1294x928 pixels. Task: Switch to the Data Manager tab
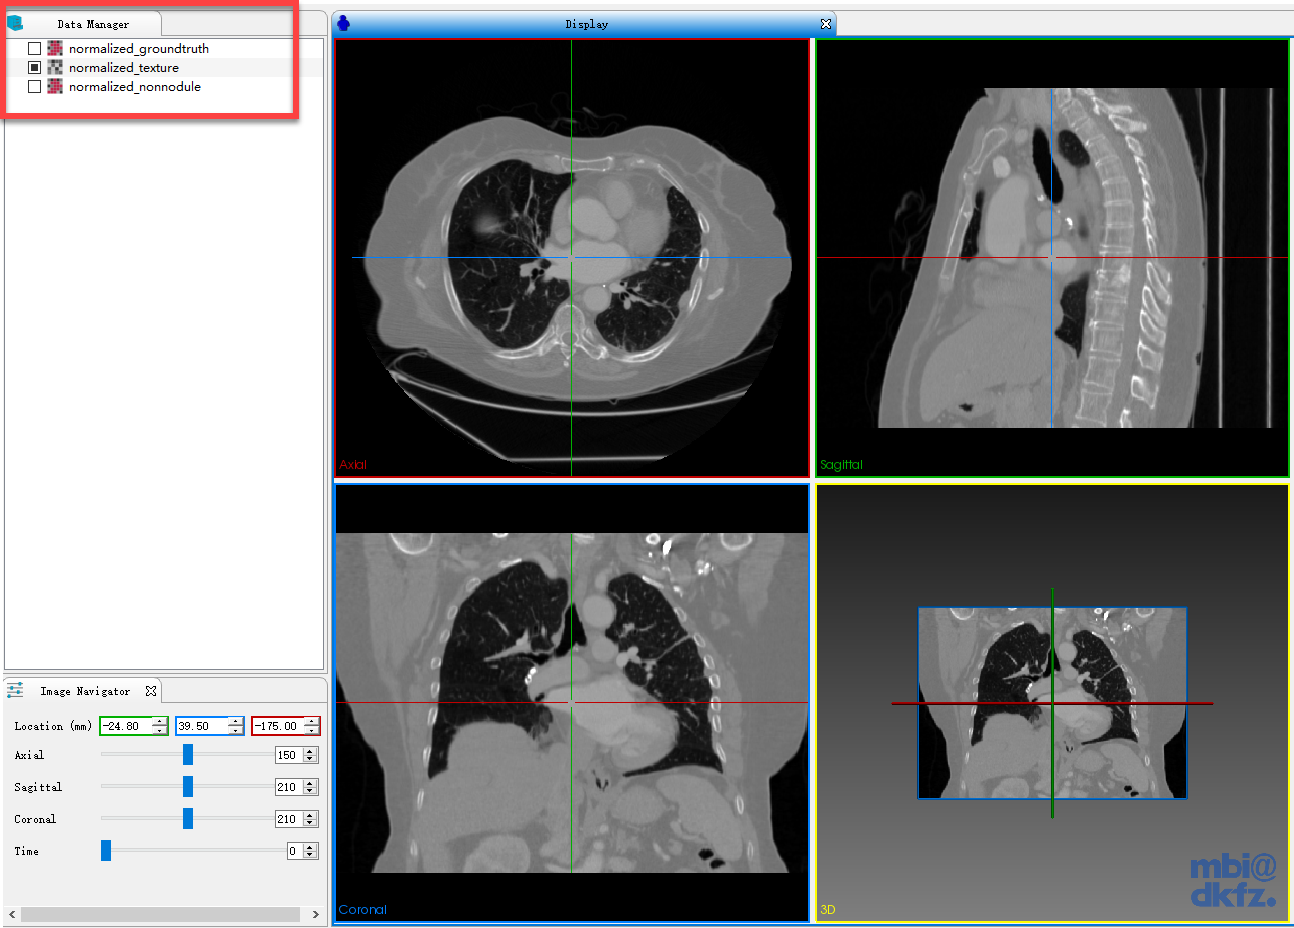(92, 24)
